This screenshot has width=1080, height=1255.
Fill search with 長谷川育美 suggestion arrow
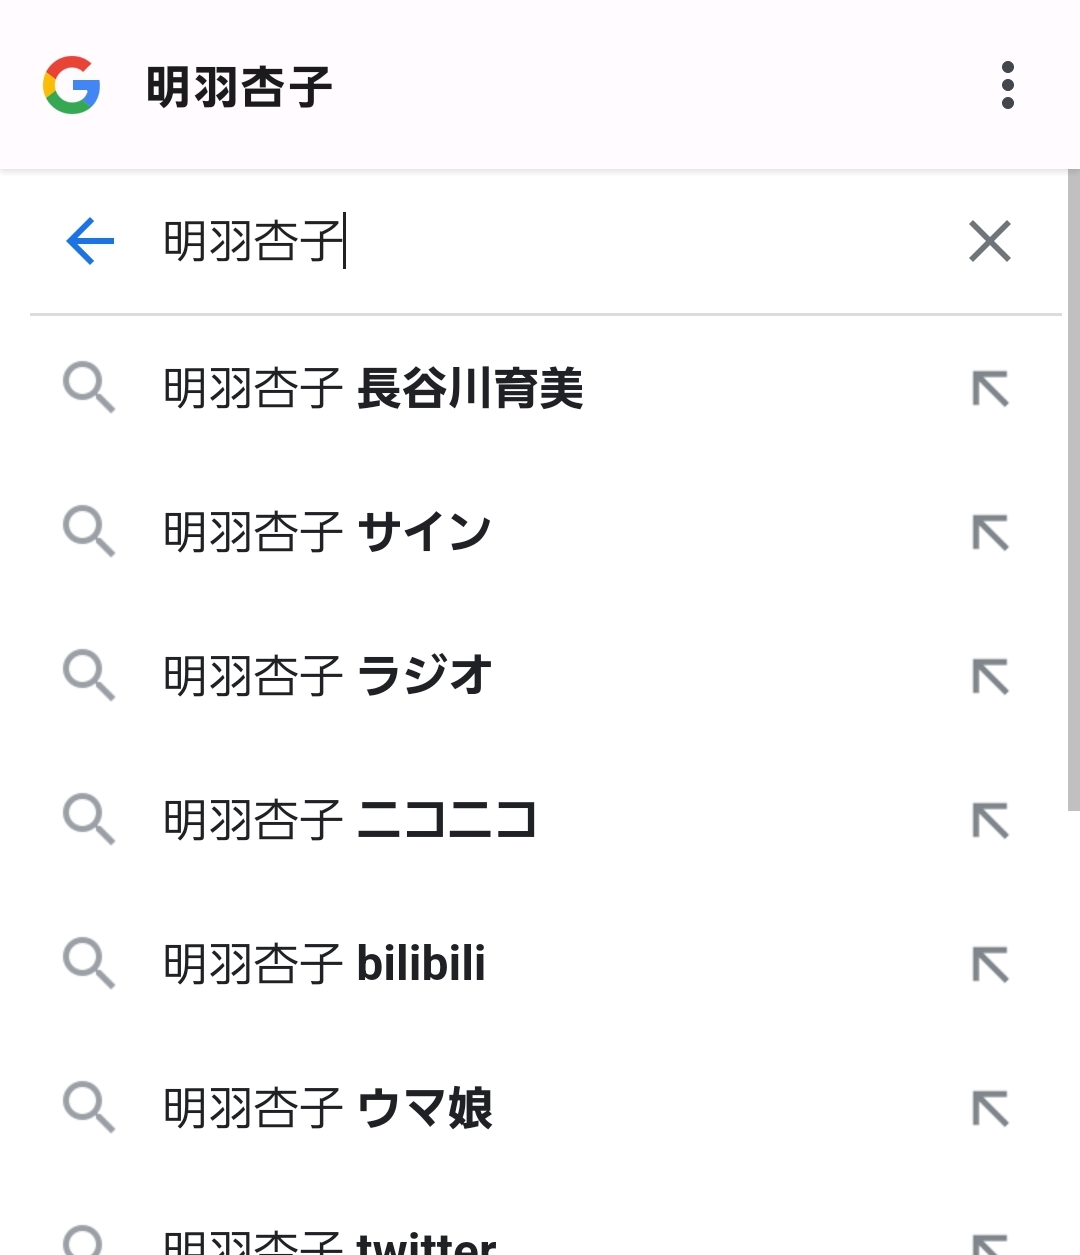pos(990,388)
